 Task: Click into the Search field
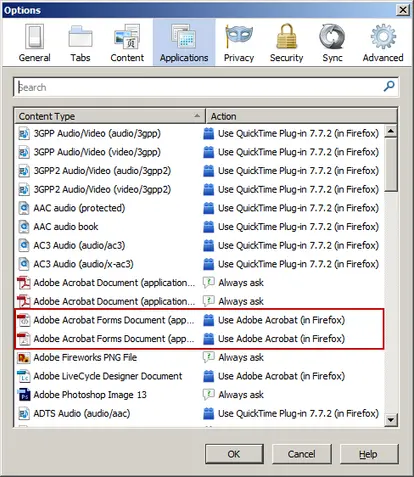point(206,87)
